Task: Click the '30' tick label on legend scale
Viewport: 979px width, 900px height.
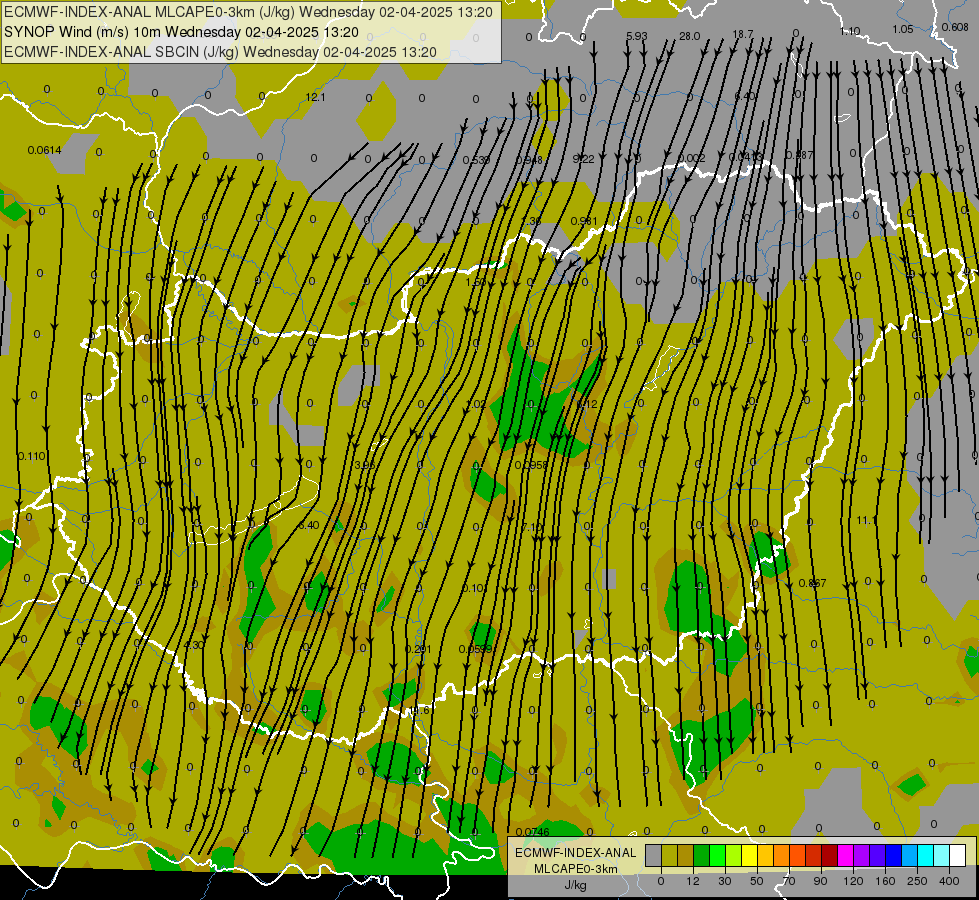Action: click(725, 881)
